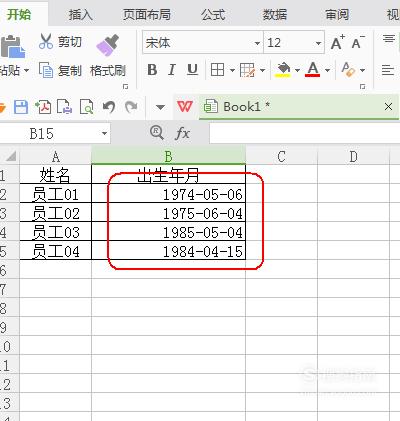Image resolution: width=400 pixels, height=421 pixels.
Task: Apply cell borders icon
Action: (x=217, y=70)
